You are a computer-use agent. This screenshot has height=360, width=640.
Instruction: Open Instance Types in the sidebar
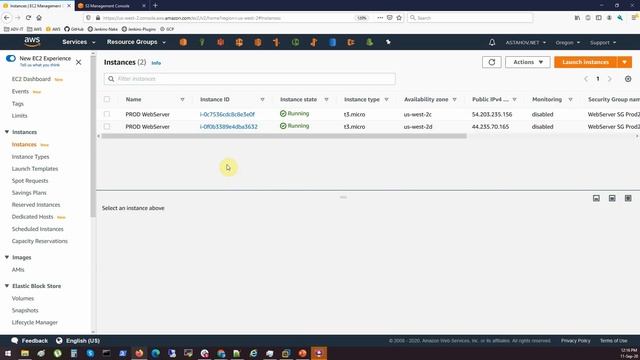click(x=30, y=156)
